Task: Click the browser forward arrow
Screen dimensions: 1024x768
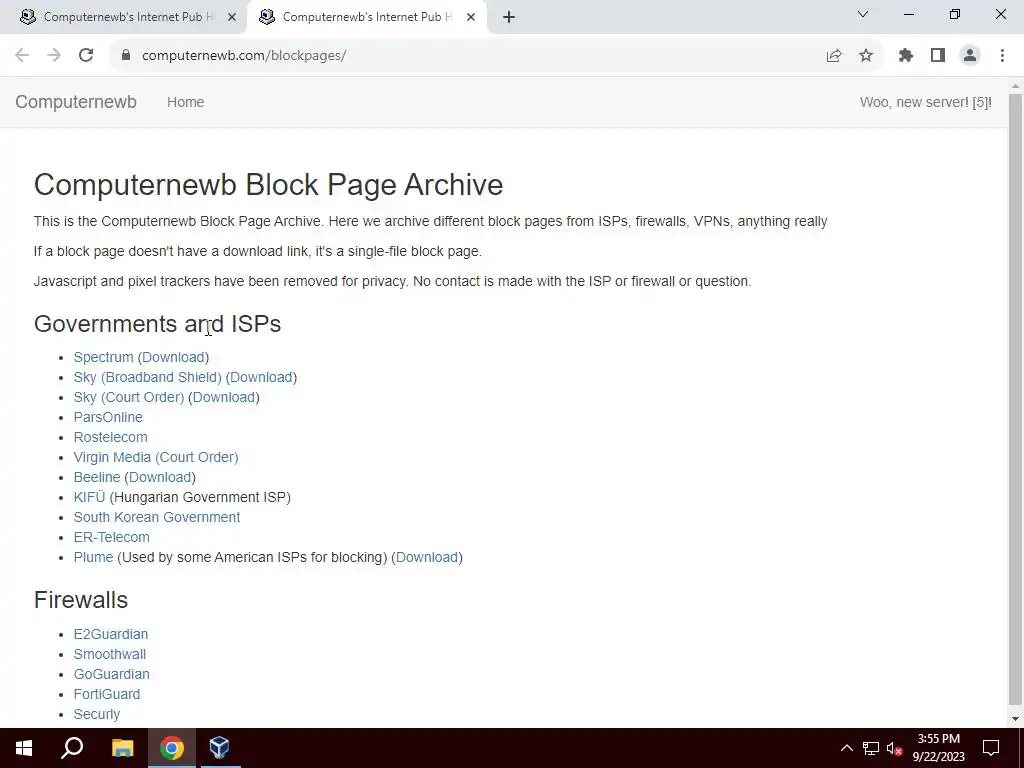Action: click(54, 56)
